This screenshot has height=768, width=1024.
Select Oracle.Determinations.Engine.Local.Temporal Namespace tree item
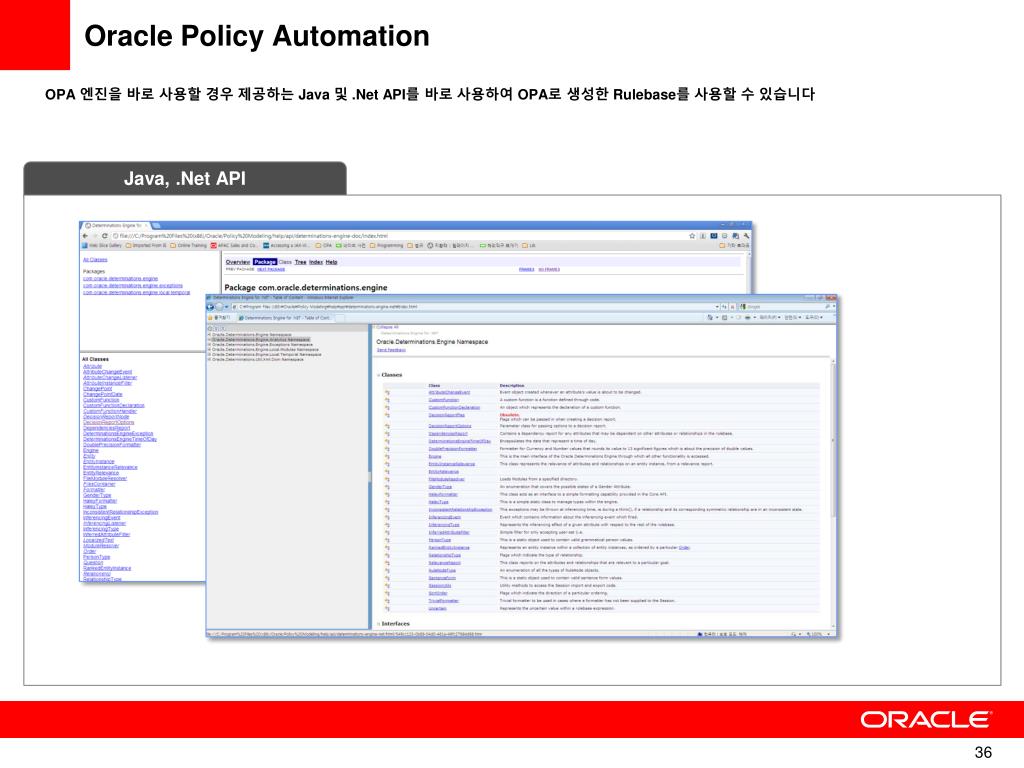[266, 355]
